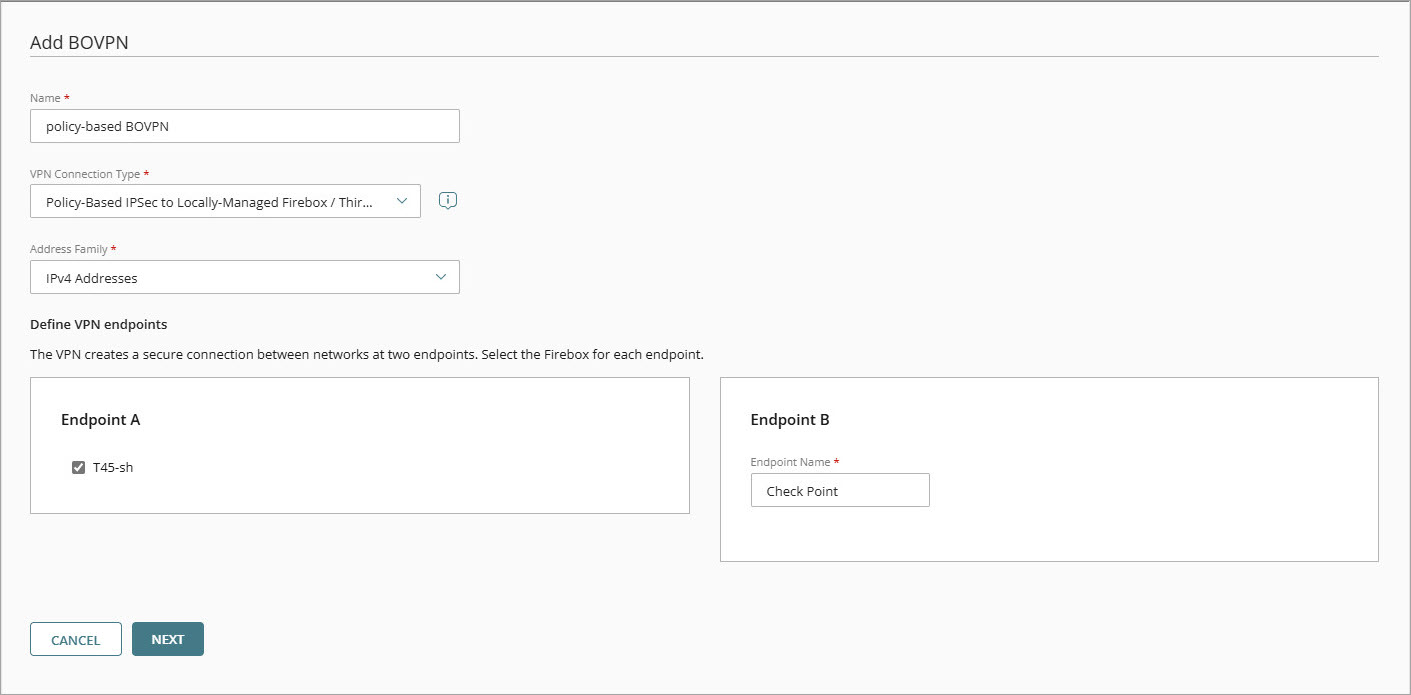Enable T45-sh as Endpoint A device

(x=78, y=466)
